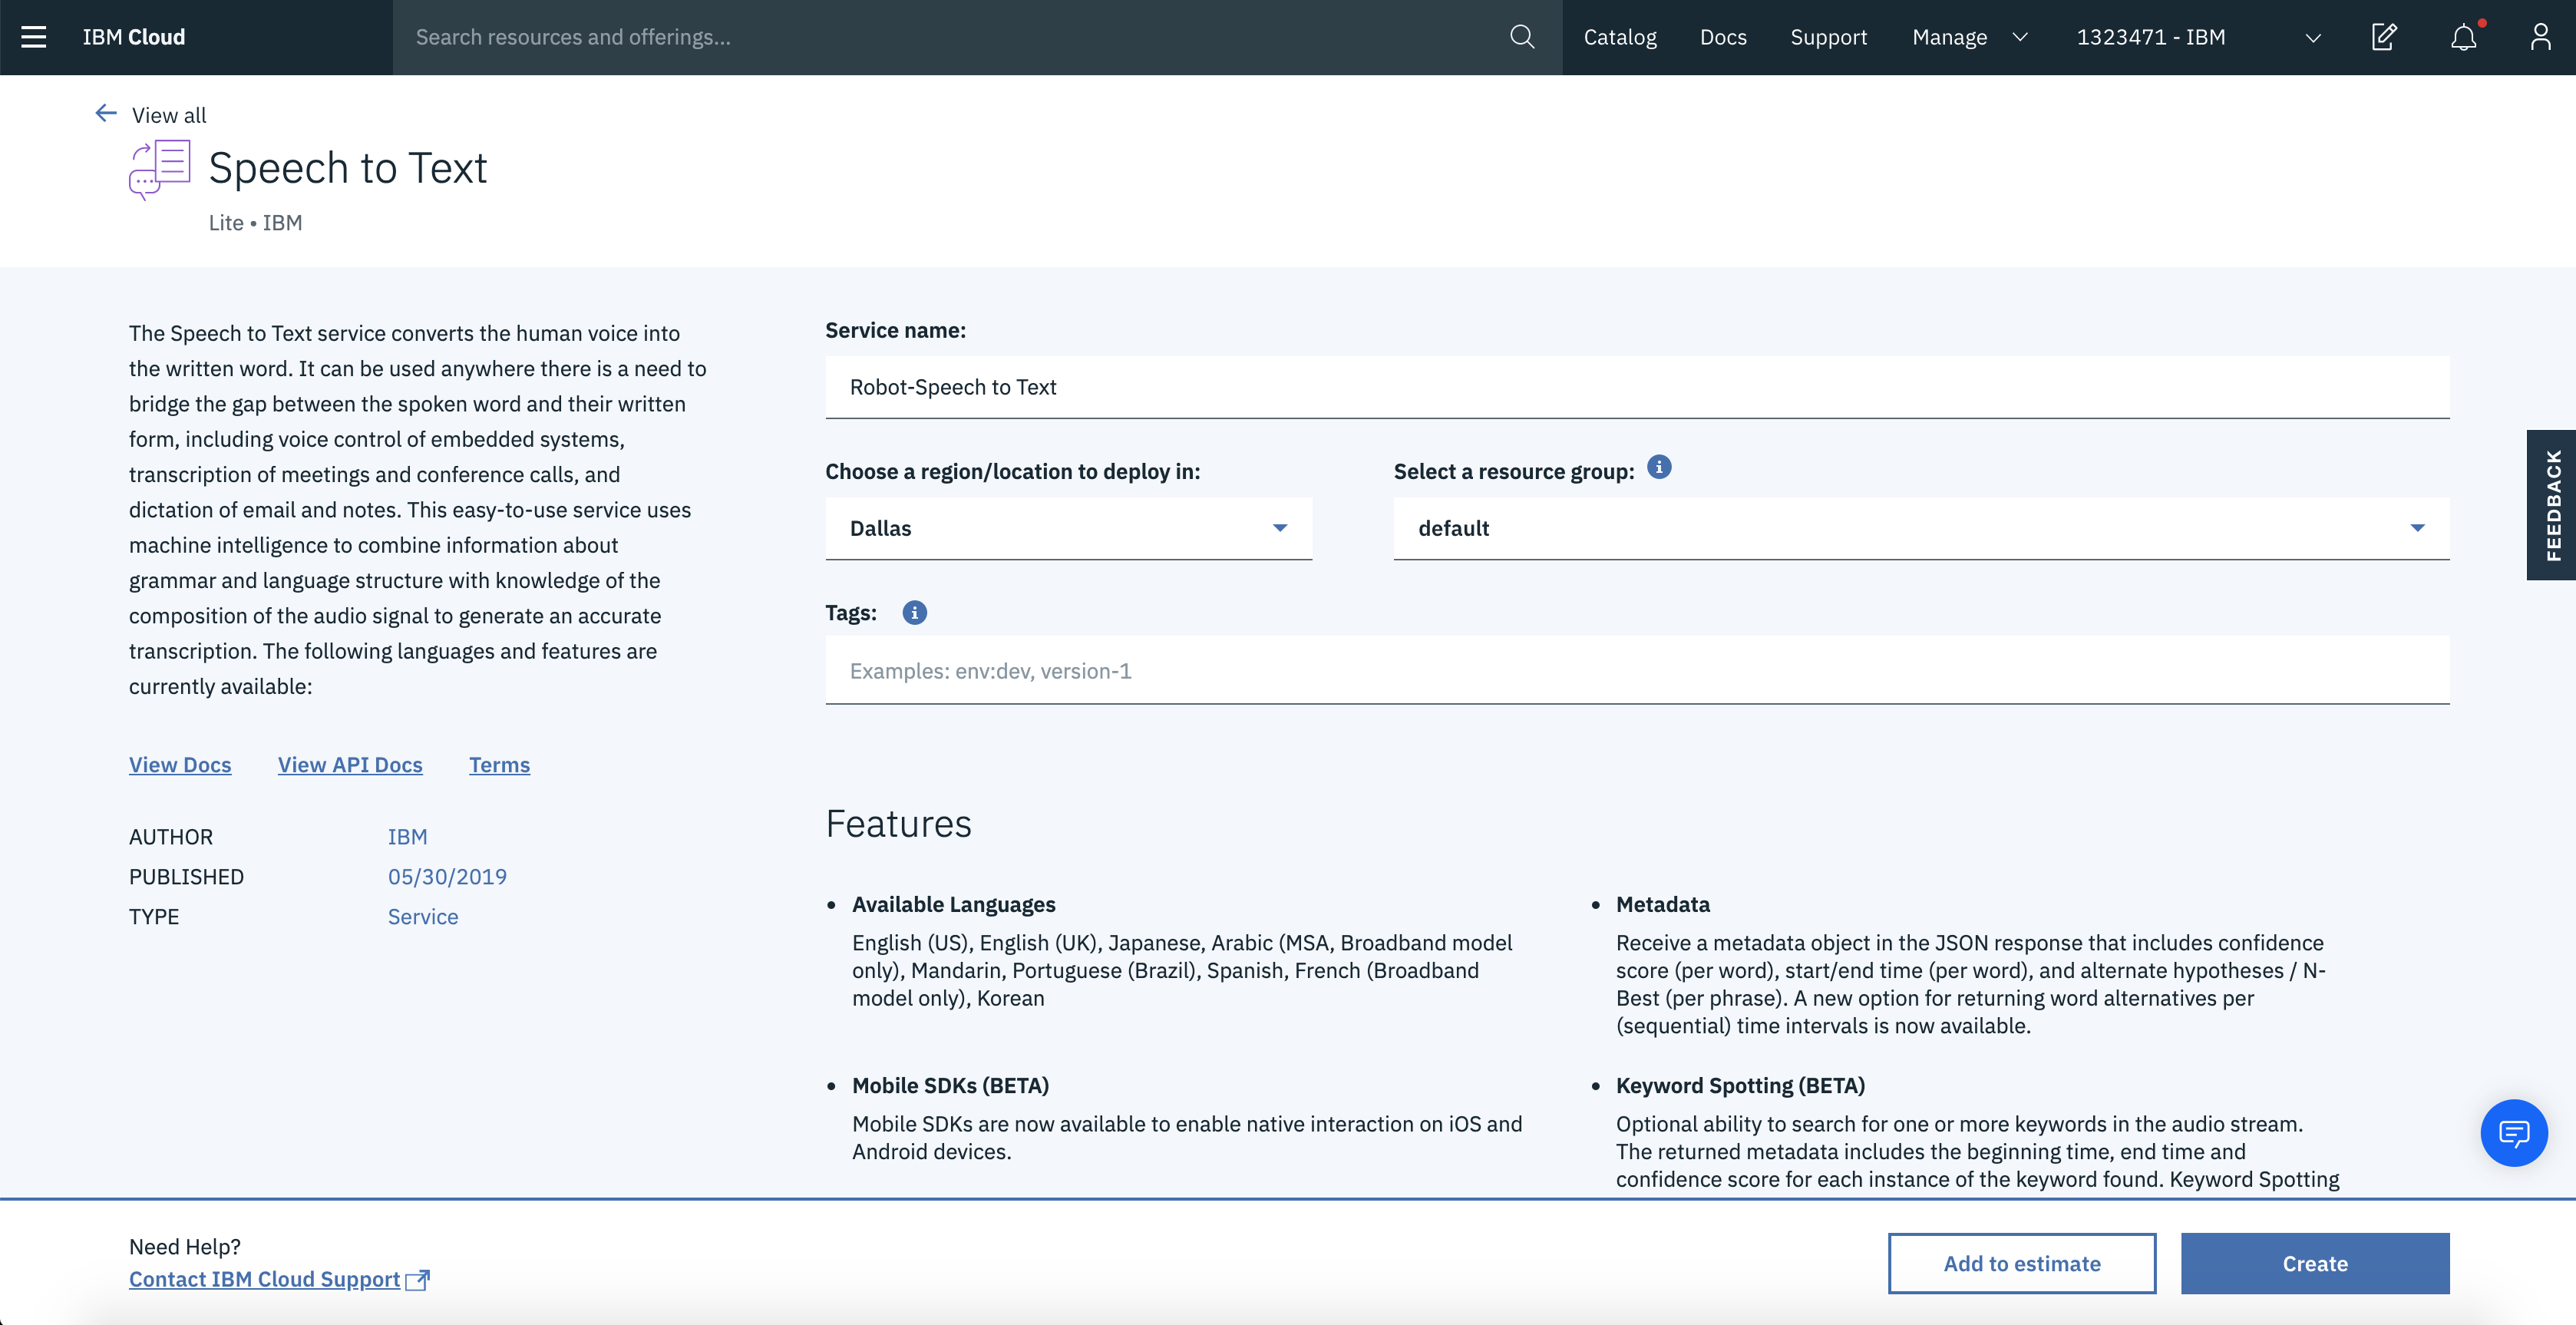Expand the default resource group dropdown

pyautogui.click(x=1920, y=528)
